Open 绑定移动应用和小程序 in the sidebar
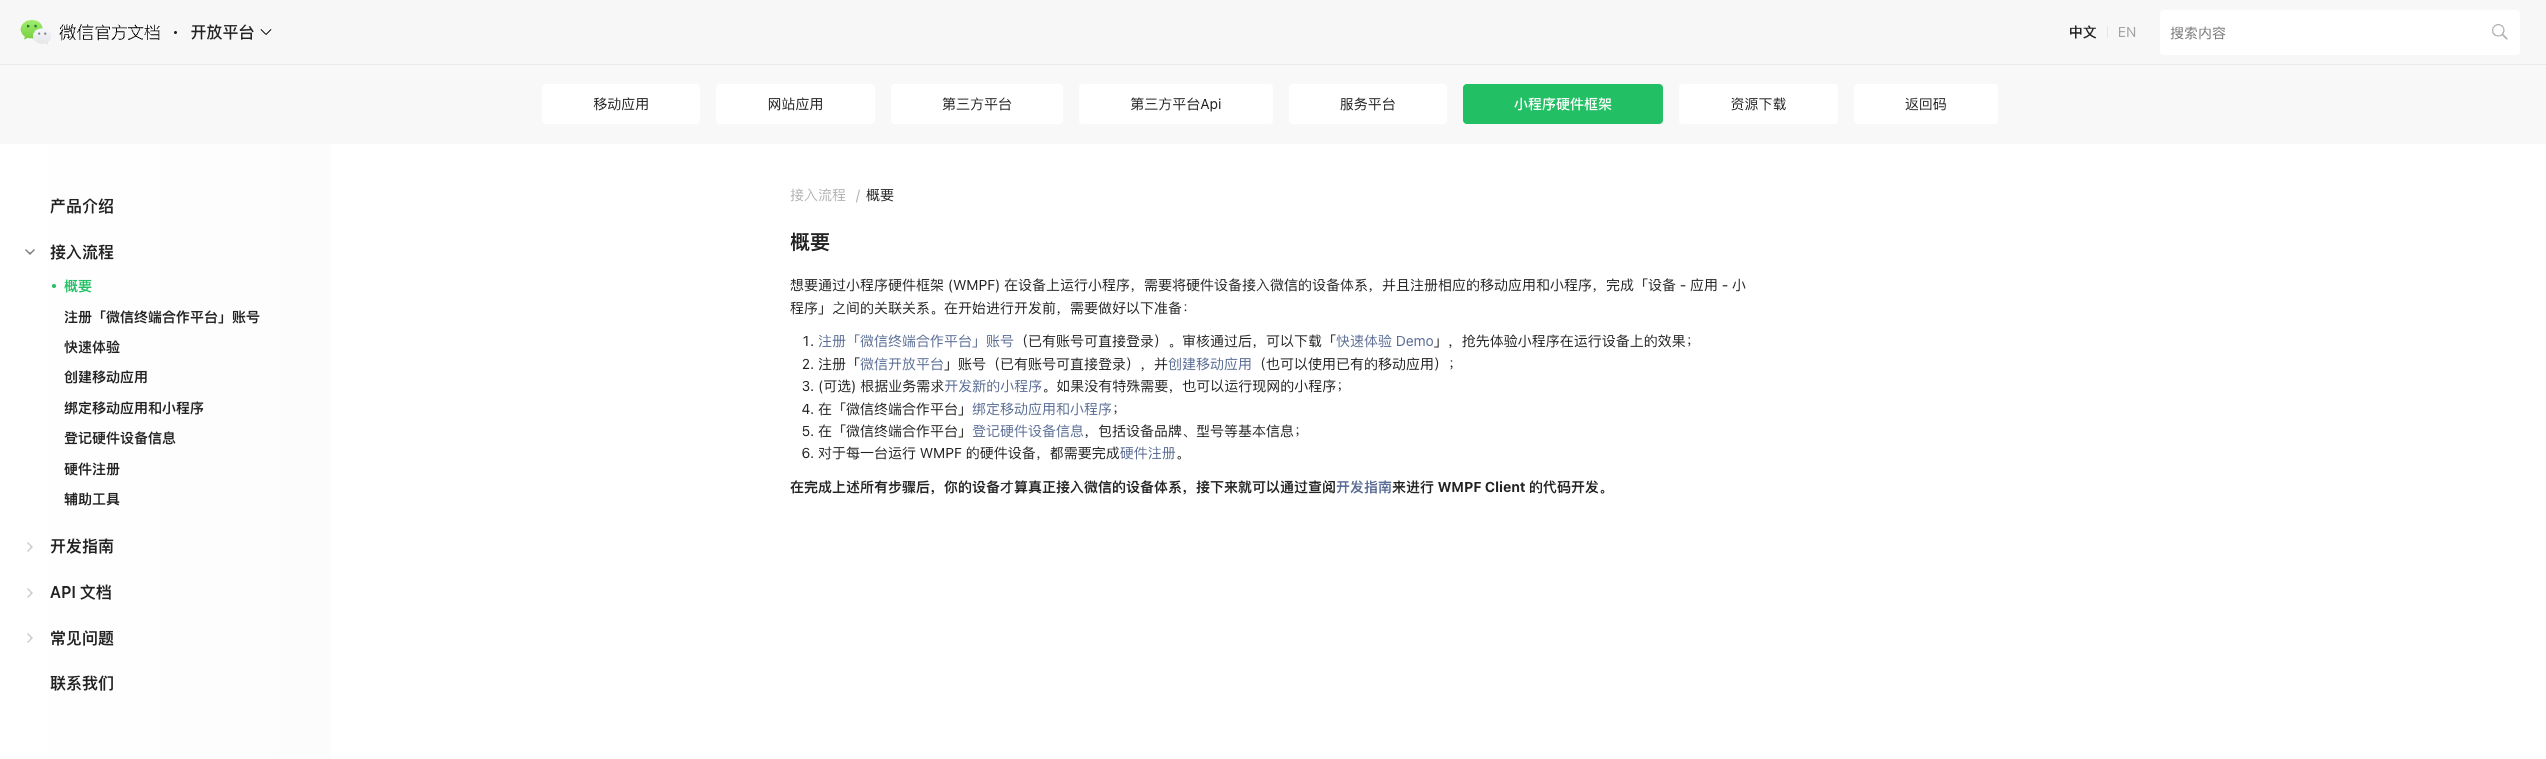 pyautogui.click(x=134, y=408)
